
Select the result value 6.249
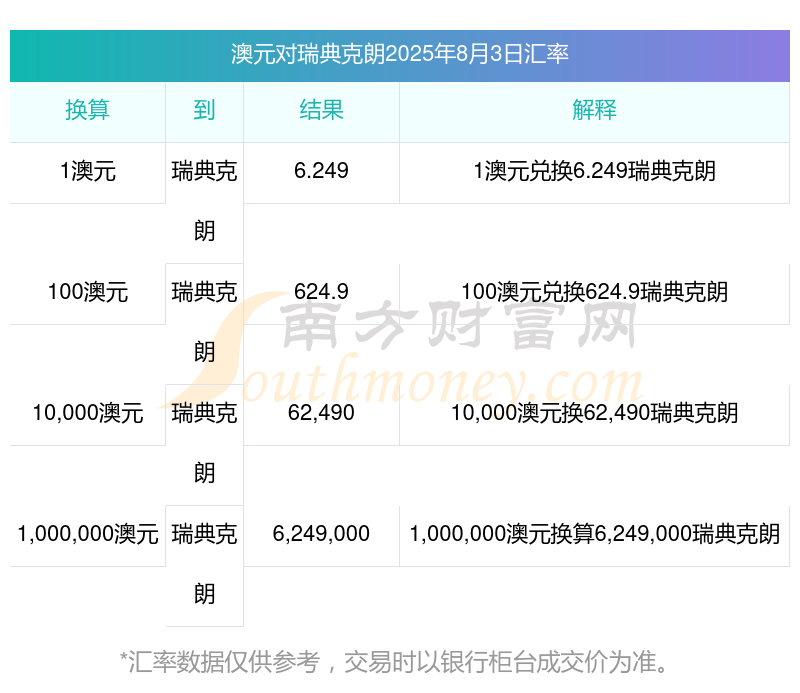click(x=321, y=171)
